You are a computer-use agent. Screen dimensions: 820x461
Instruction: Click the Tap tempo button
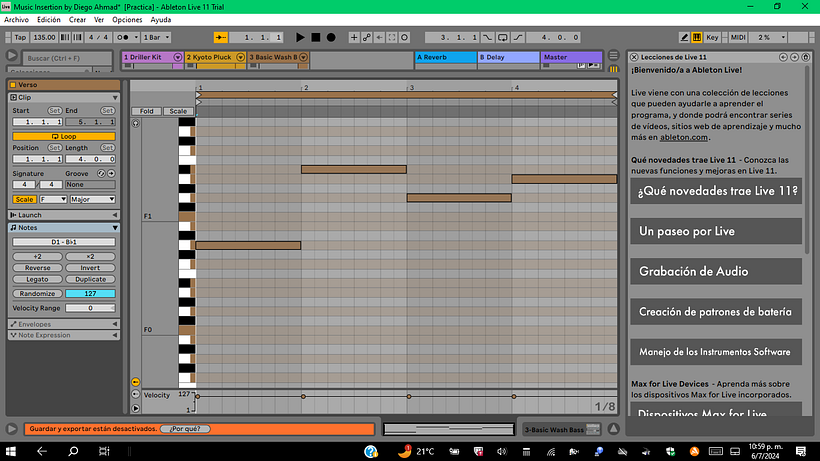click(x=20, y=37)
